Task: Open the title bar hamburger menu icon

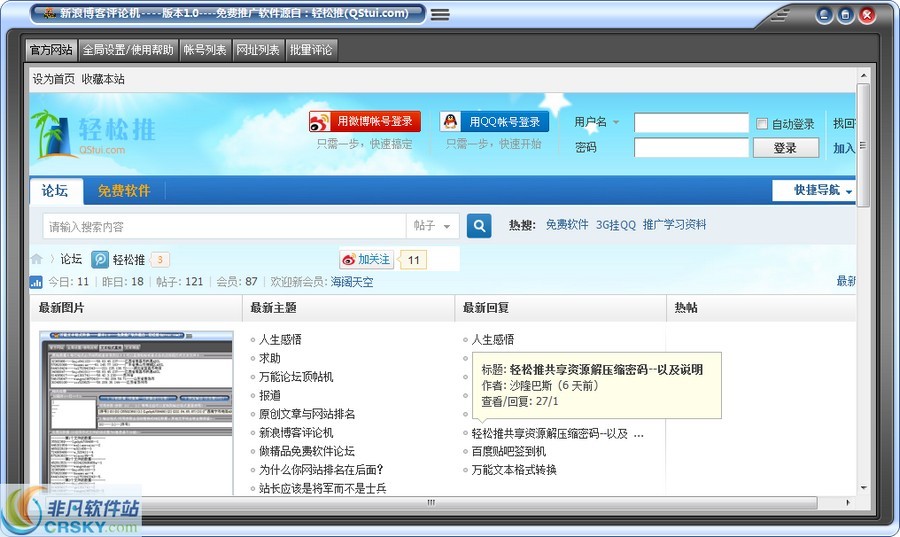Action: (x=440, y=14)
